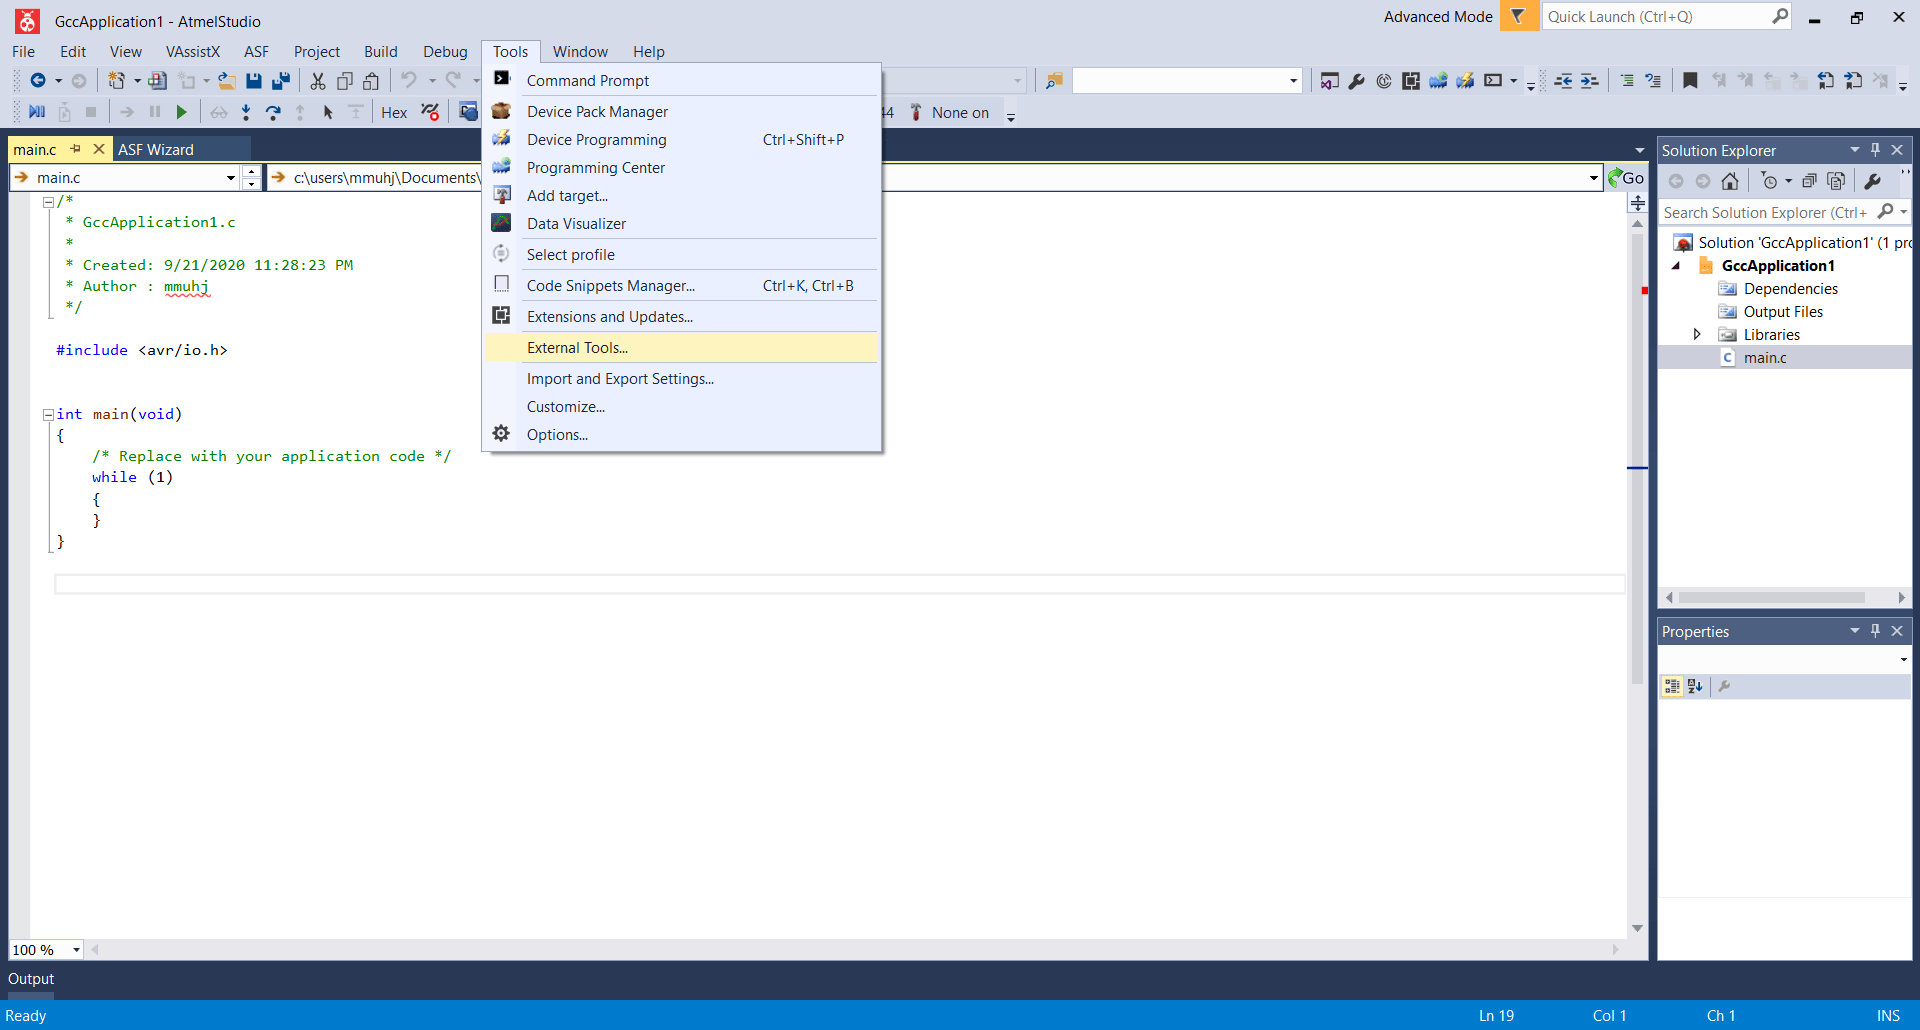This screenshot has width=1920, height=1030.
Task: Open the toolbar search combo box dropdown
Action: click(x=1293, y=81)
